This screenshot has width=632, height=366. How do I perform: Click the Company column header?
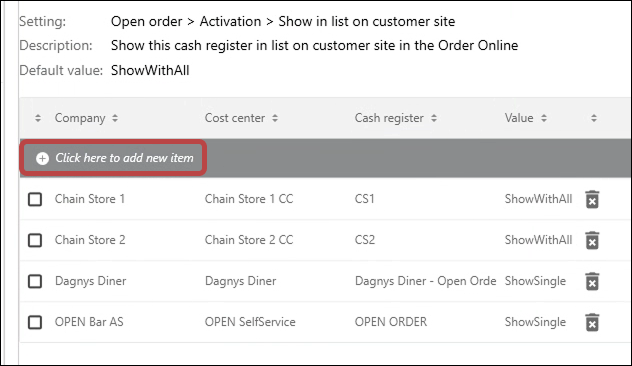pyautogui.click(x=80, y=118)
